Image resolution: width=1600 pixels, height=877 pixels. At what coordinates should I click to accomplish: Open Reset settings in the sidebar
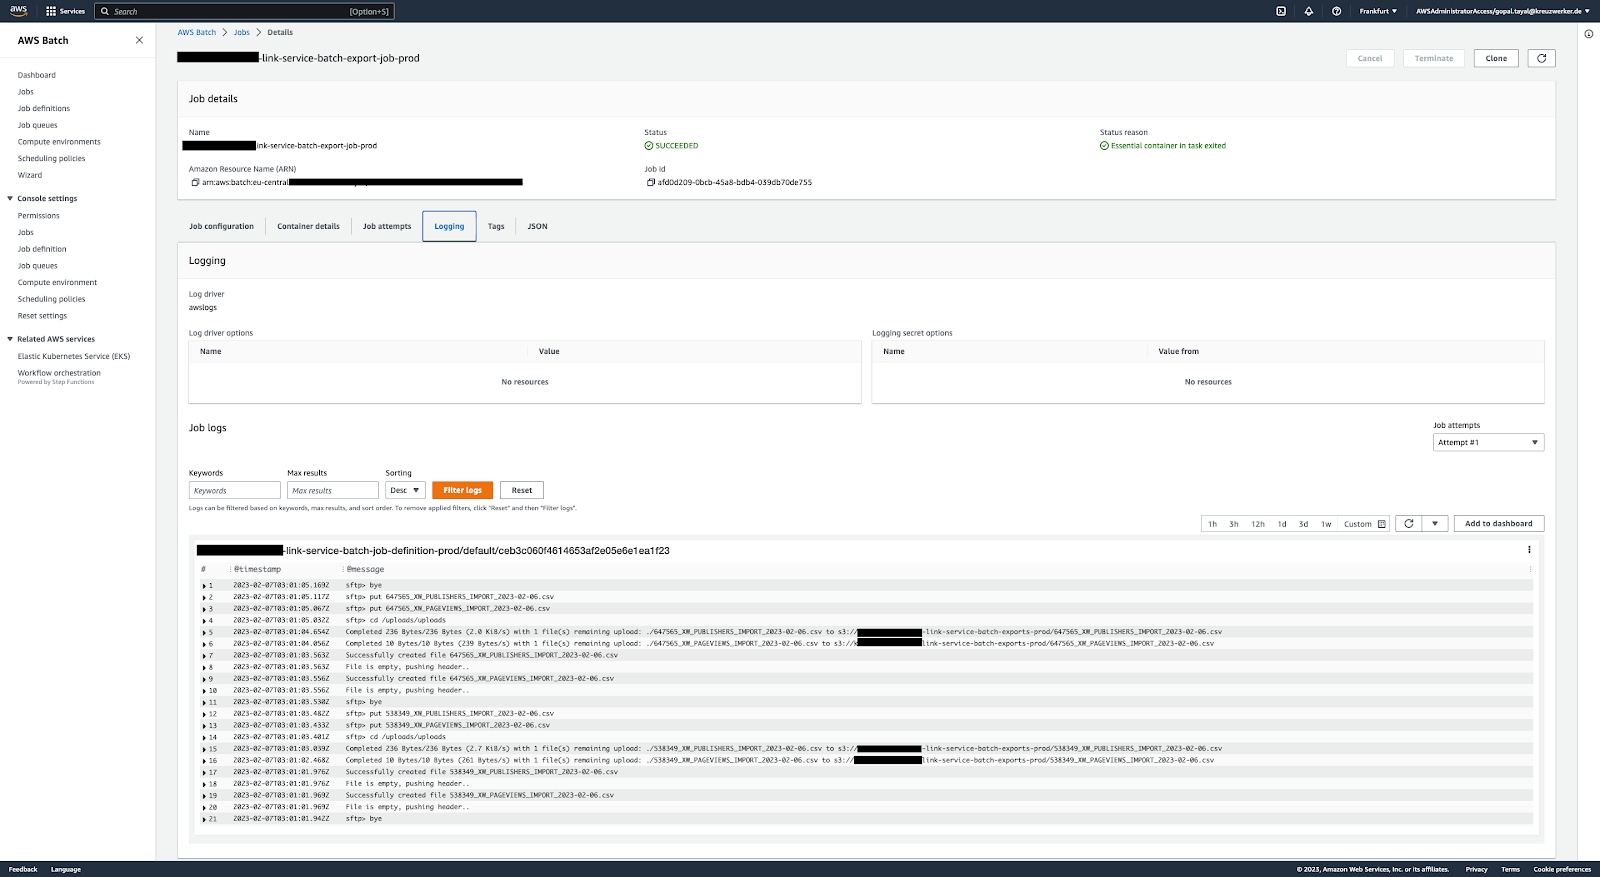tap(42, 316)
